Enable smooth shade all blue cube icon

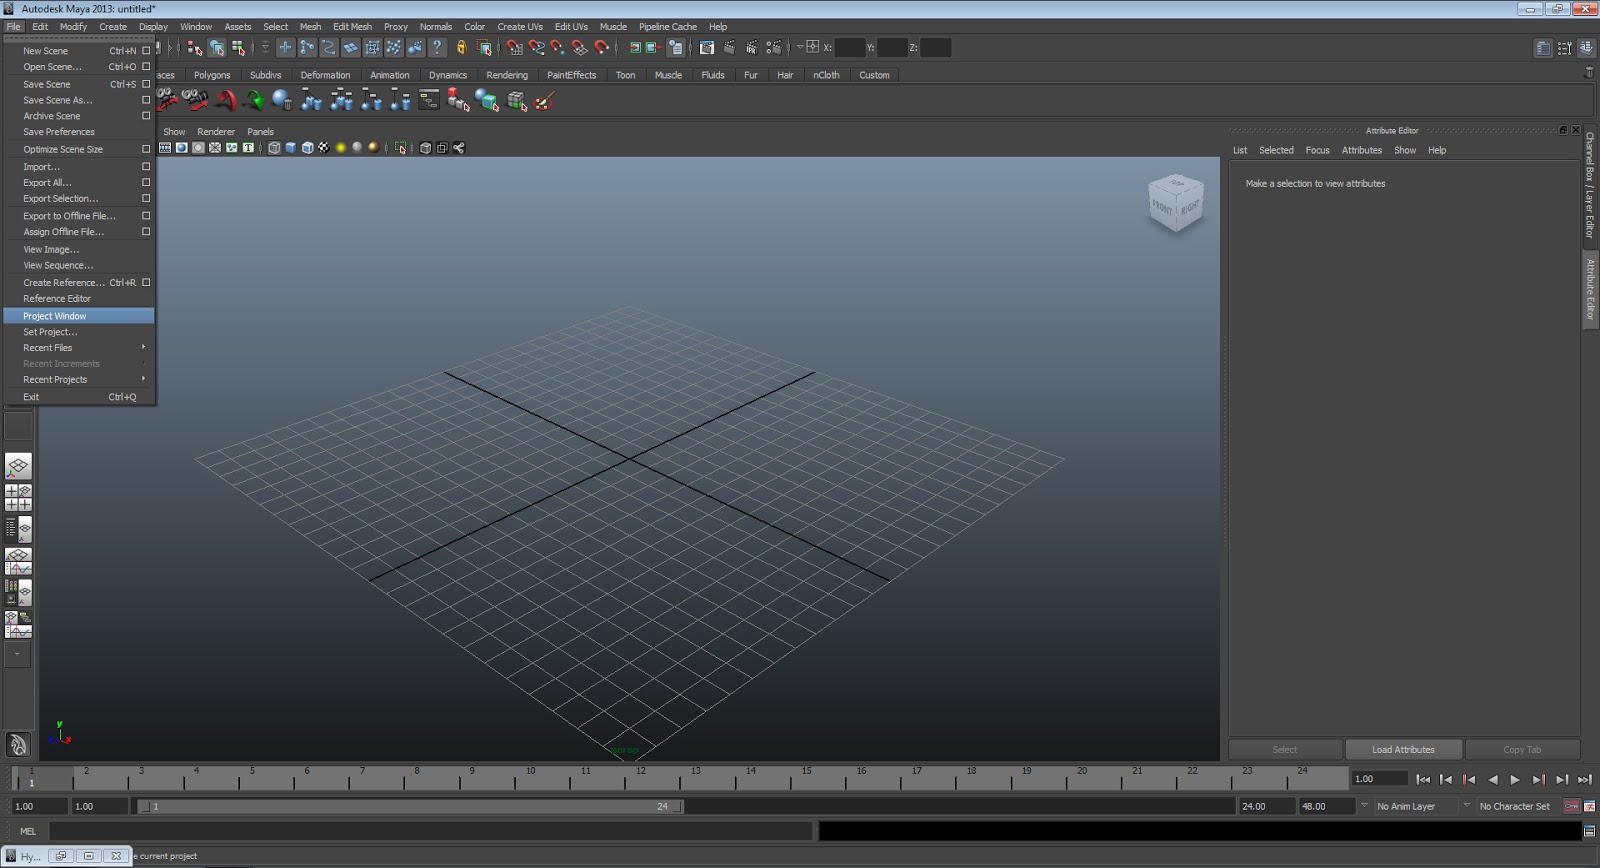[x=291, y=148]
